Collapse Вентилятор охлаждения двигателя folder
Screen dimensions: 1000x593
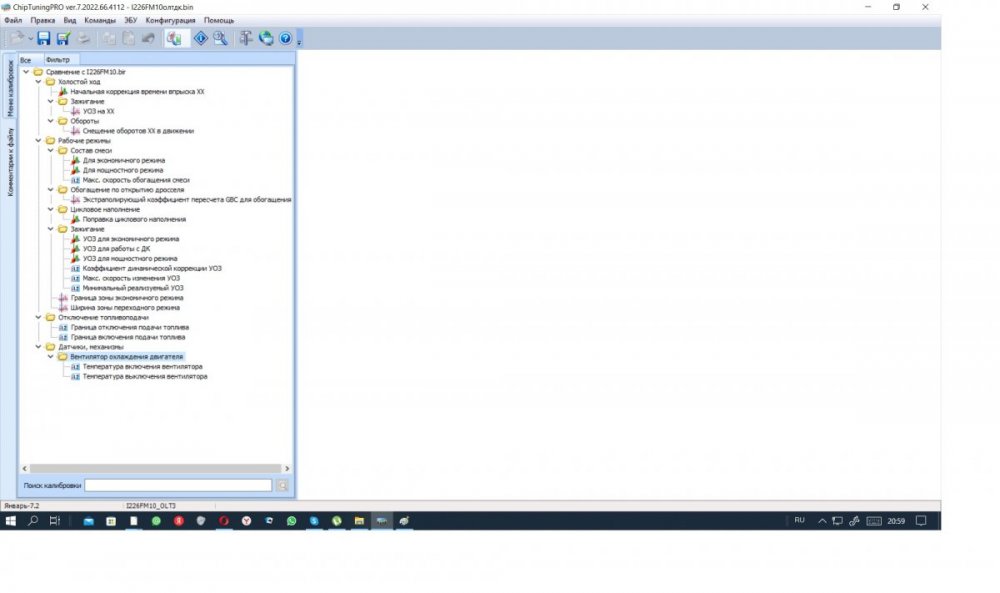(x=51, y=357)
